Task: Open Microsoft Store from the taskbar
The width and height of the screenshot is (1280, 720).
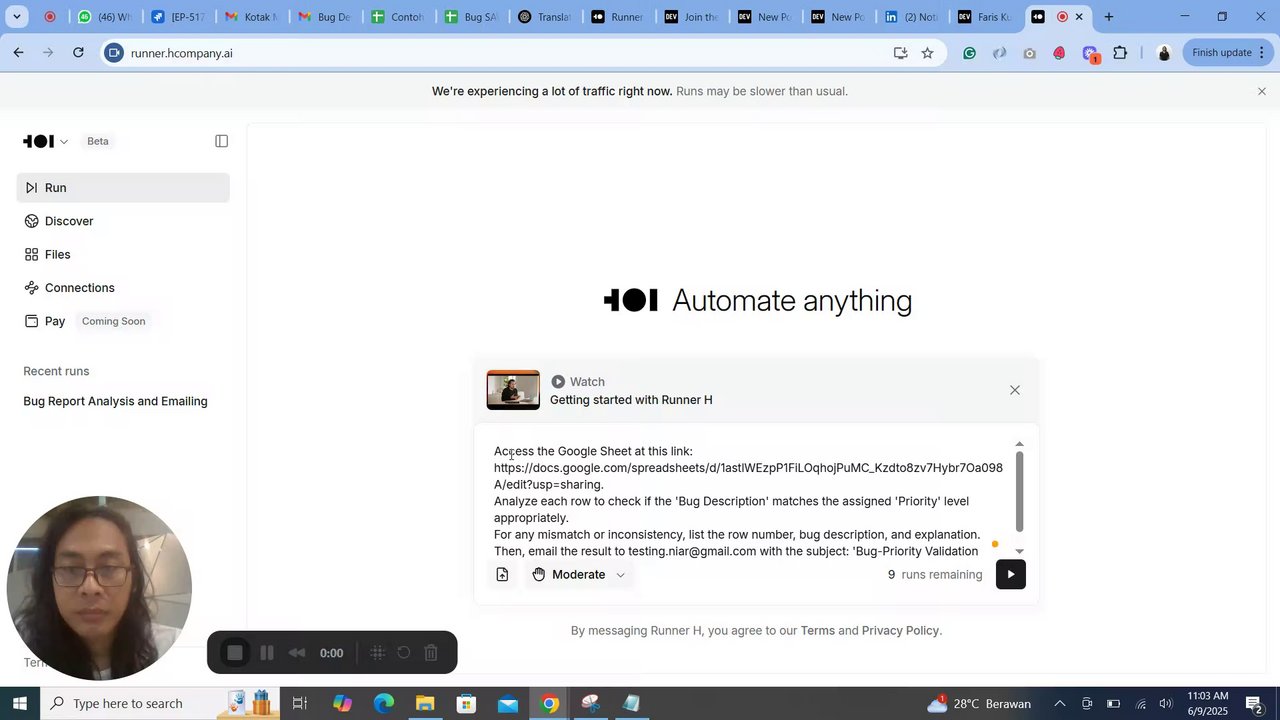Action: click(x=466, y=703)
